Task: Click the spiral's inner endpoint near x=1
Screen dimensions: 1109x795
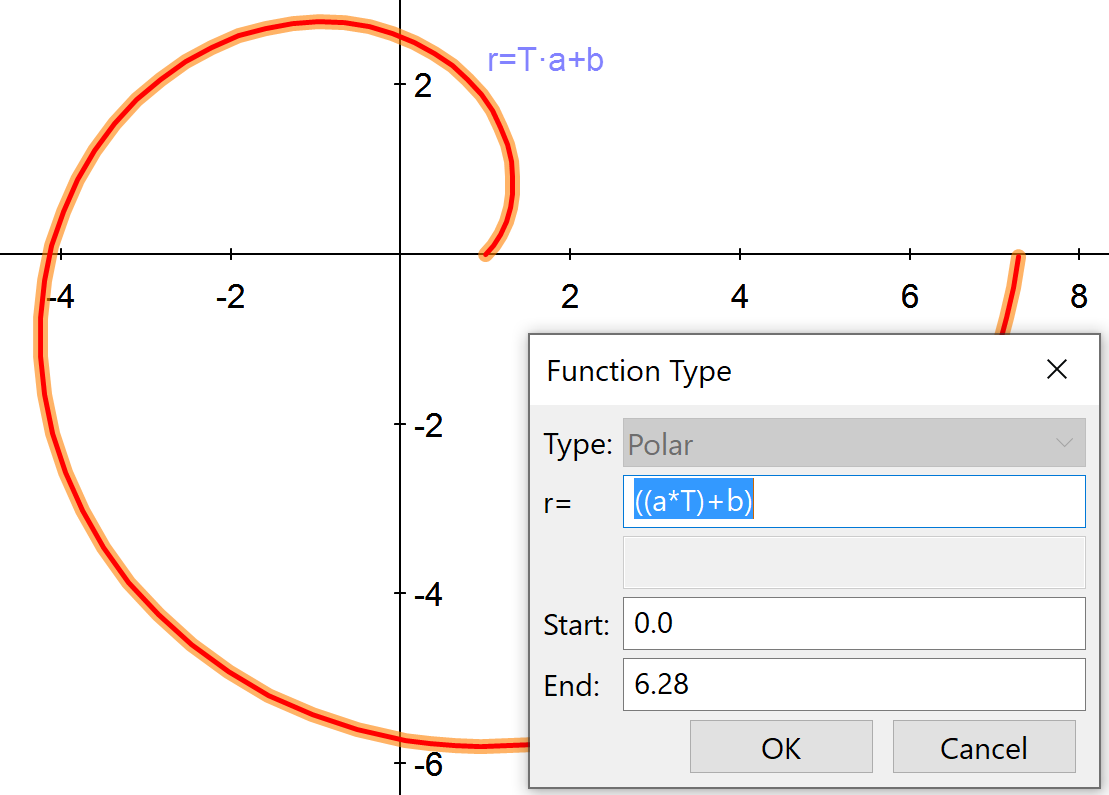Action: [x=485, y=254]
